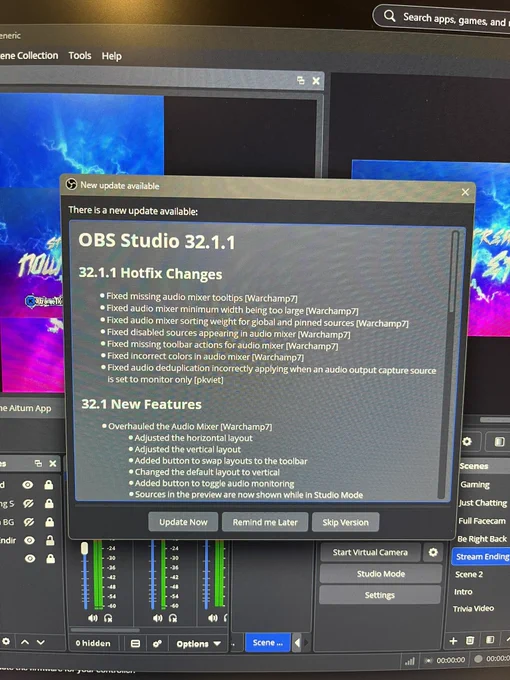Select the Full Facecam scene

click(482, 521)
